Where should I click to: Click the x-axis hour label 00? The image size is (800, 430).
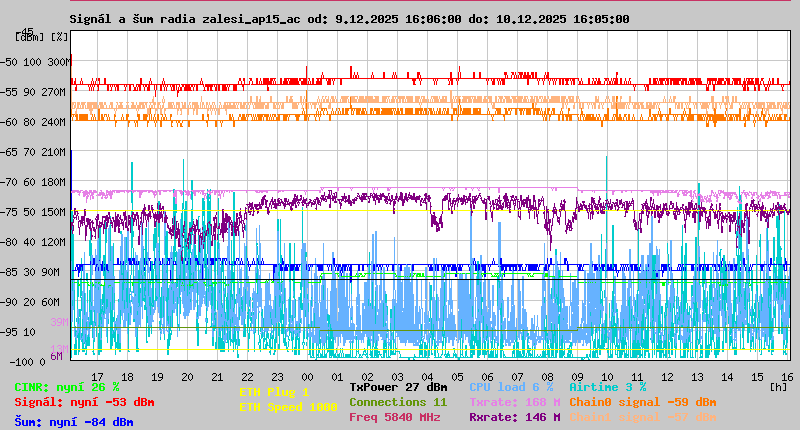click(x=307, y=376)
